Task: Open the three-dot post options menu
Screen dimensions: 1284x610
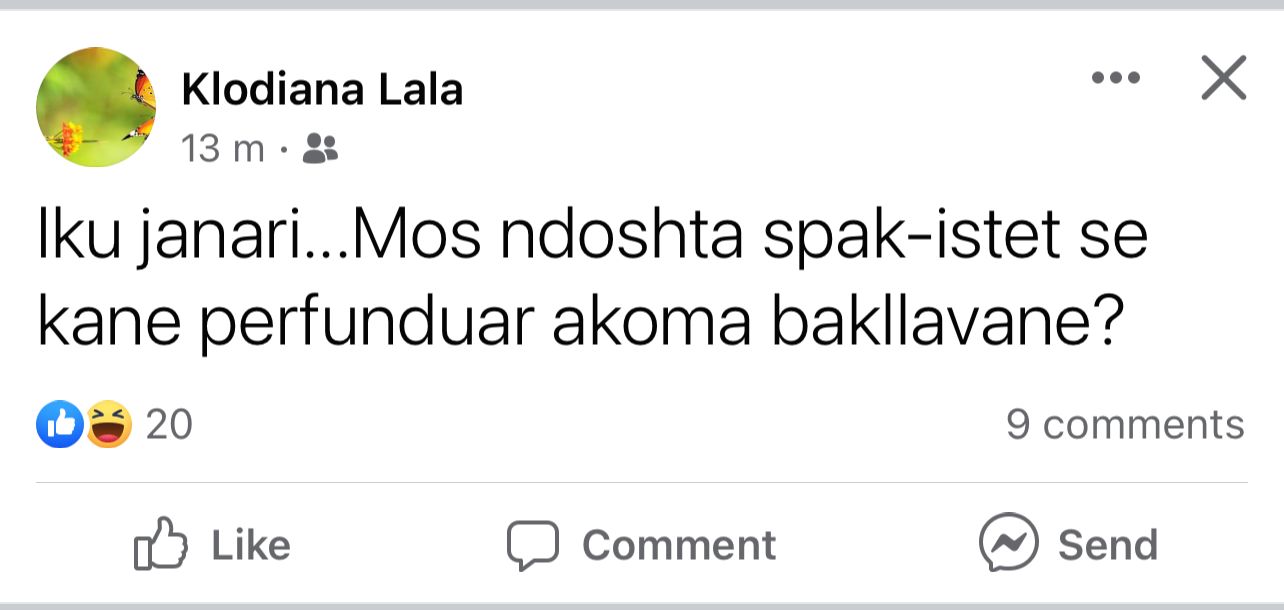Action: [x=1117, y=78]
